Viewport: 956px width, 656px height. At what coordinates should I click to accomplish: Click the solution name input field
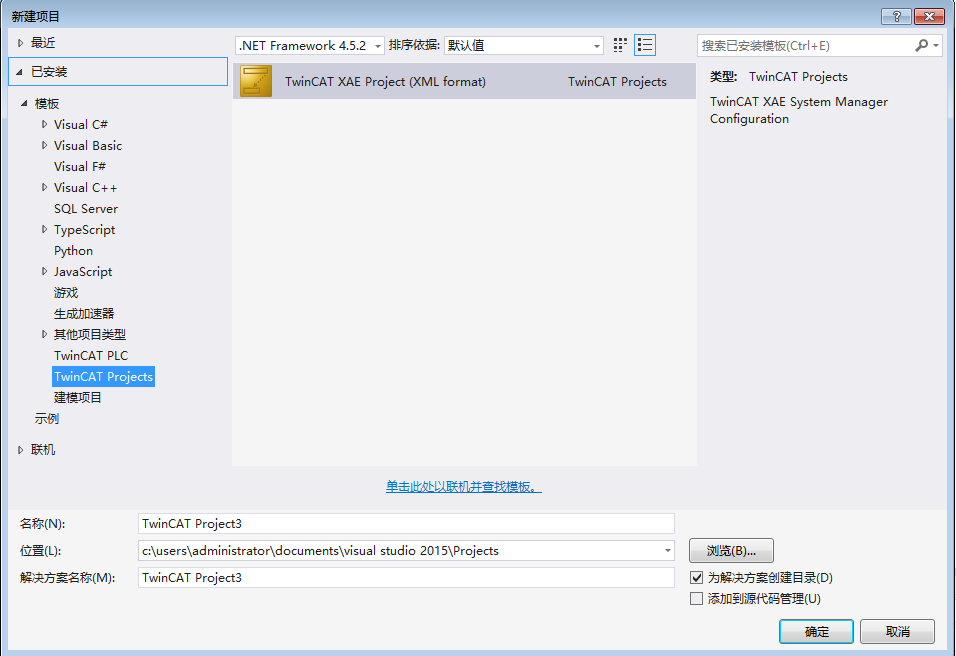(406, 577)
